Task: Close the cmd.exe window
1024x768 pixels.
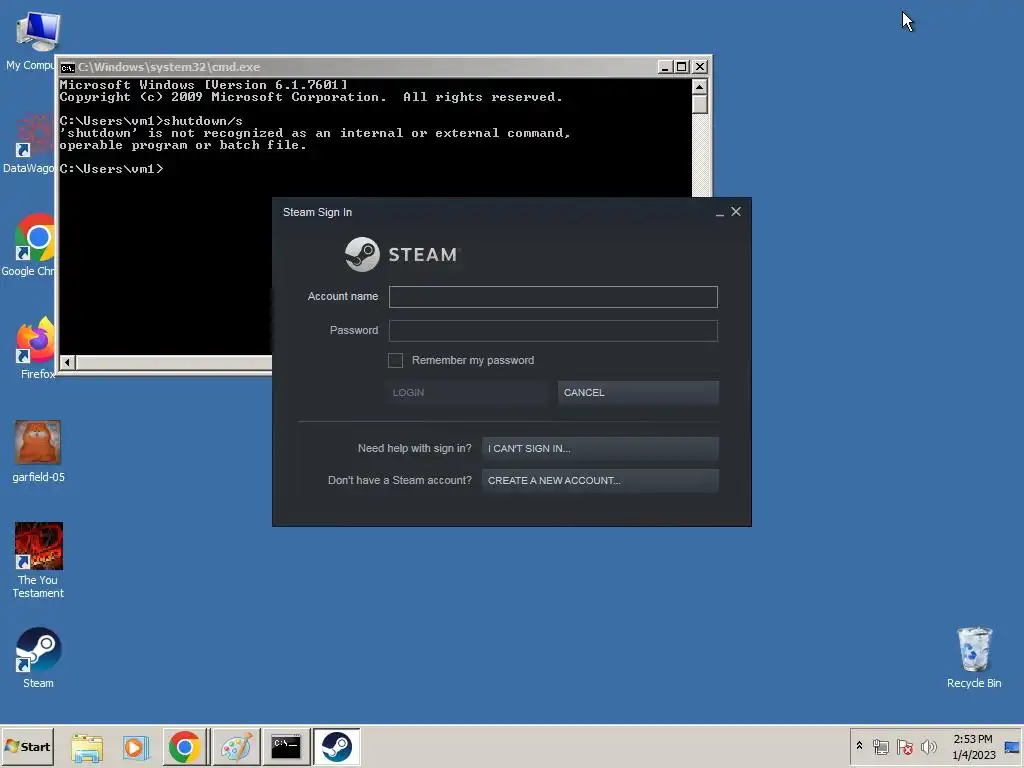Action: pos(699,67)
